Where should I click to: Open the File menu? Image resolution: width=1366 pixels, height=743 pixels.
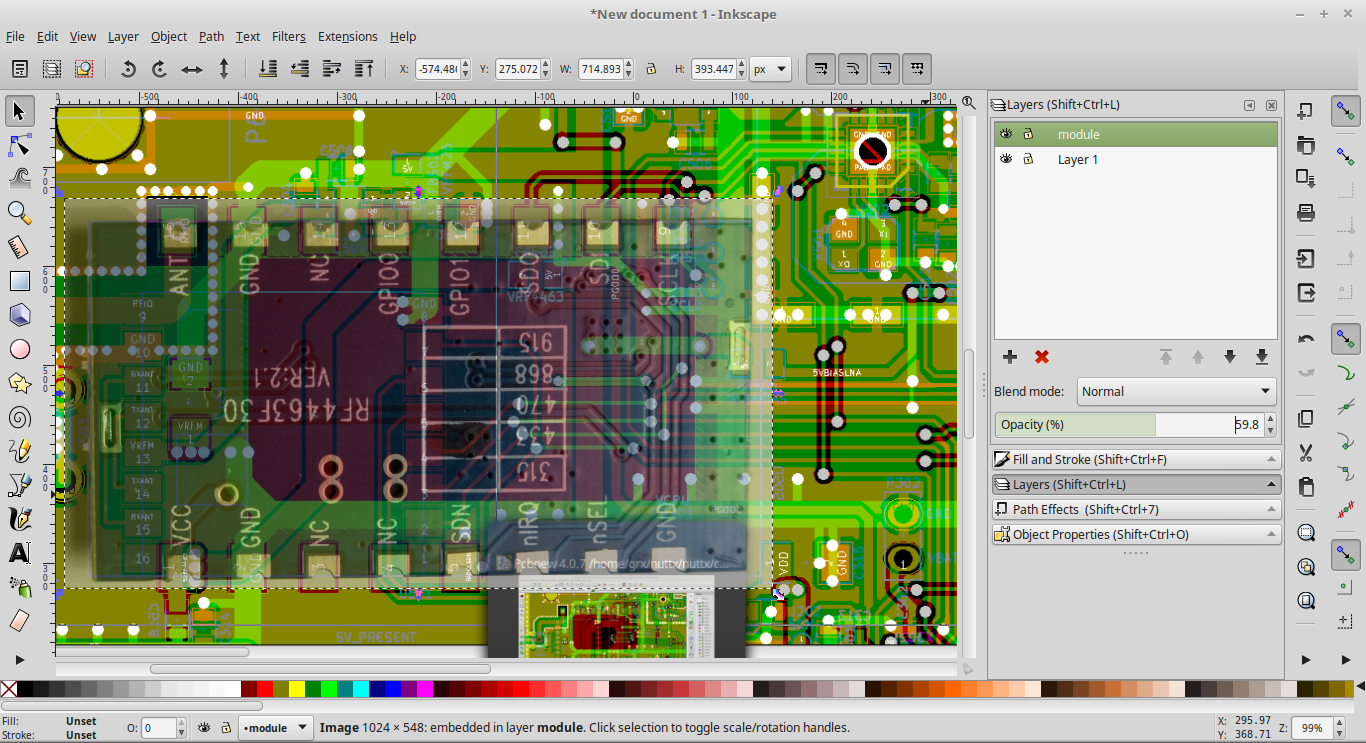(x=15, y=36)
